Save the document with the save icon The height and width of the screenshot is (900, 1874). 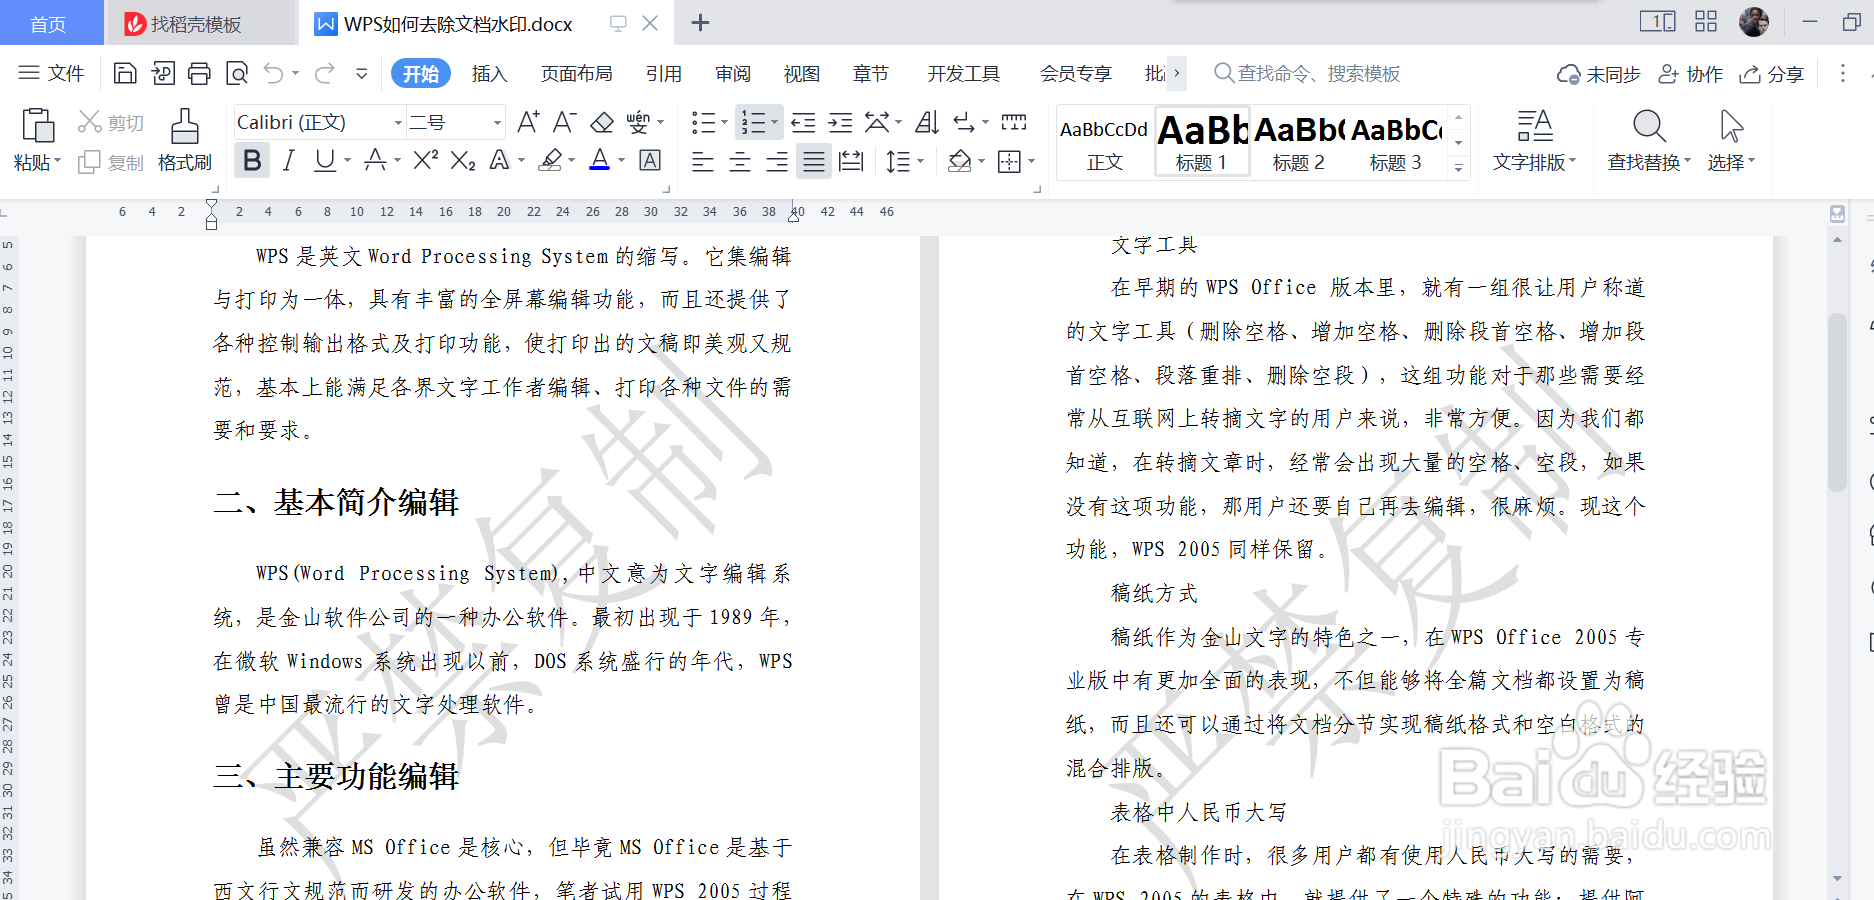click(x=125, y=73)
